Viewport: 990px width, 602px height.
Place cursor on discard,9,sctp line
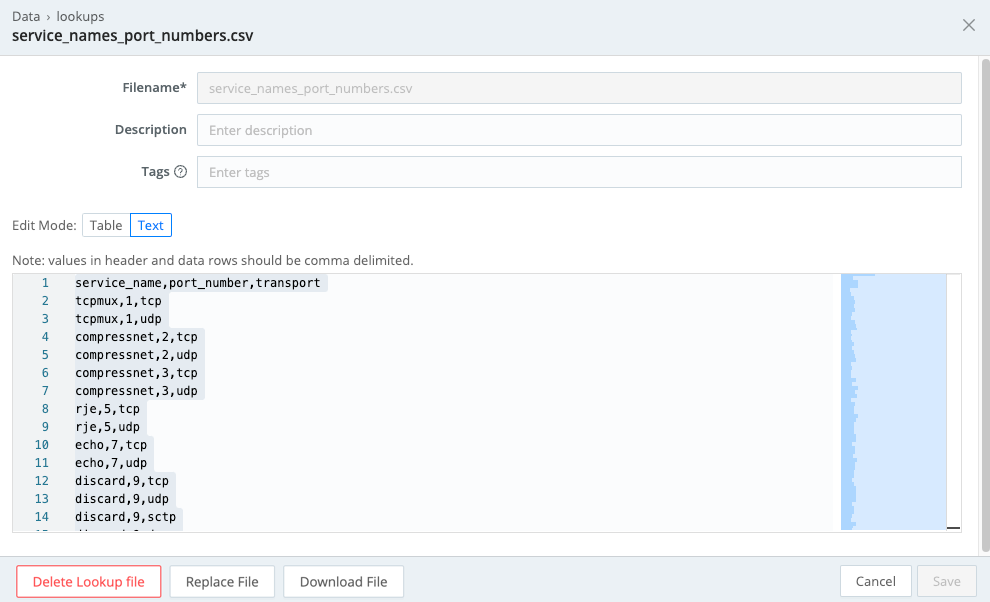128,517
